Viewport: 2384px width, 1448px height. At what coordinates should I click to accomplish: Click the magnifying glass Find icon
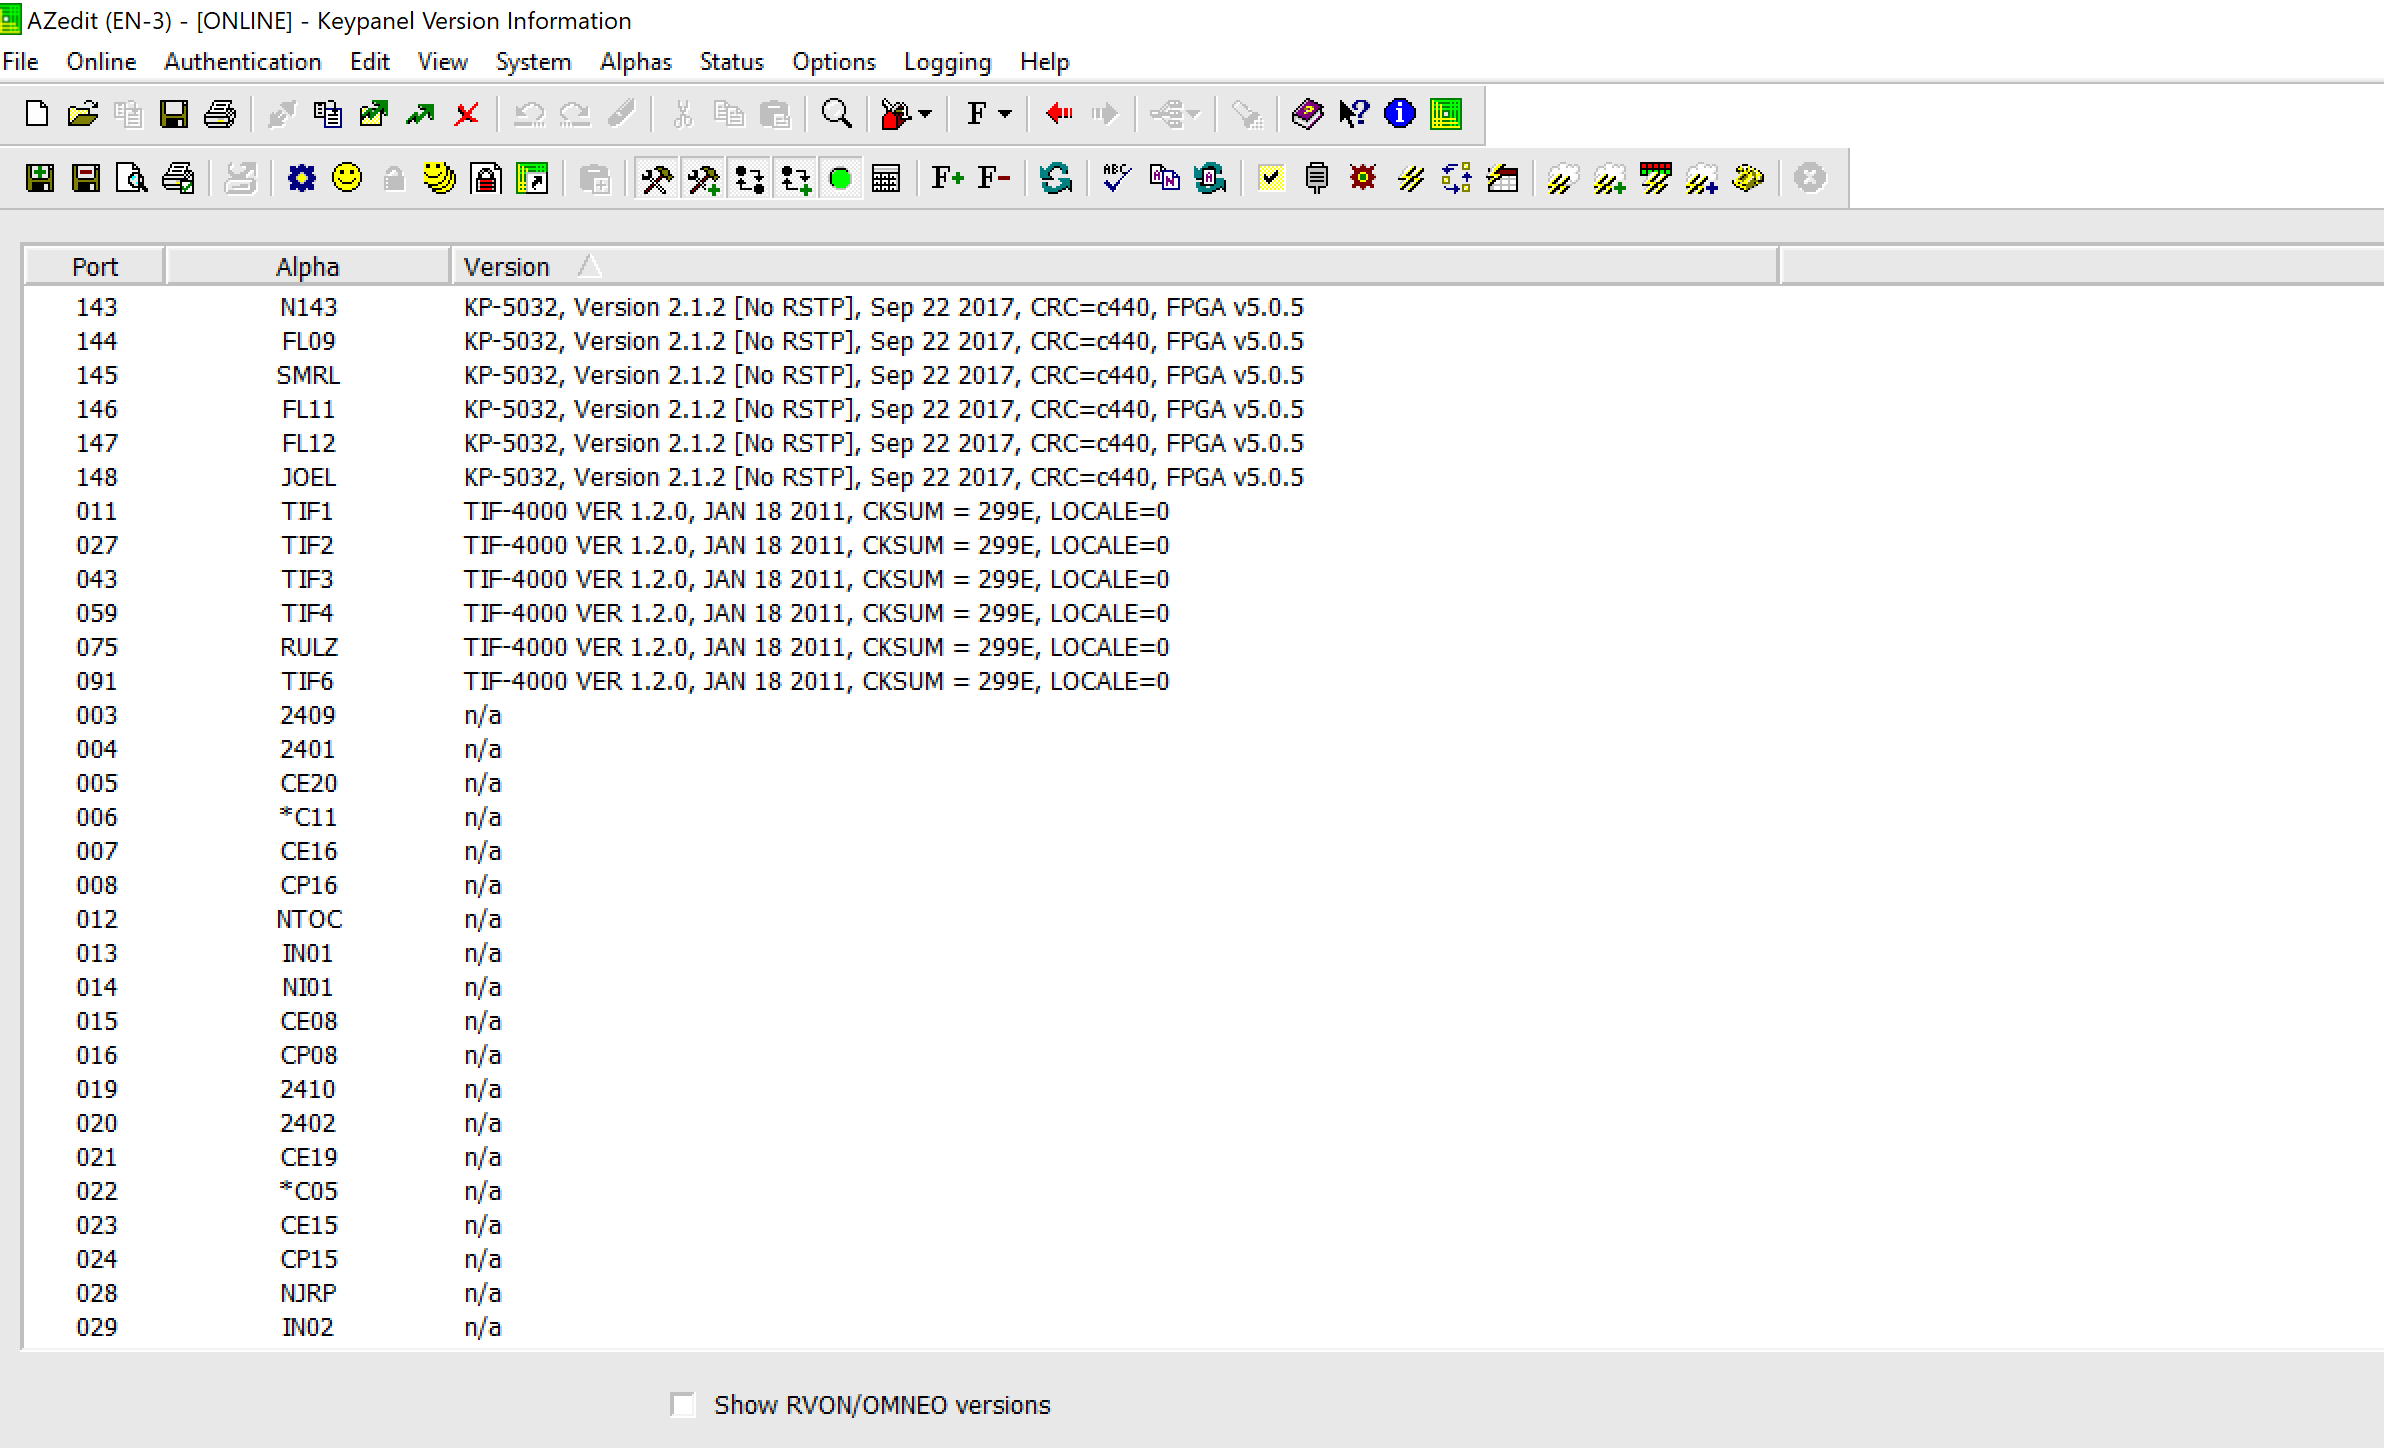[x=836, y=114]
